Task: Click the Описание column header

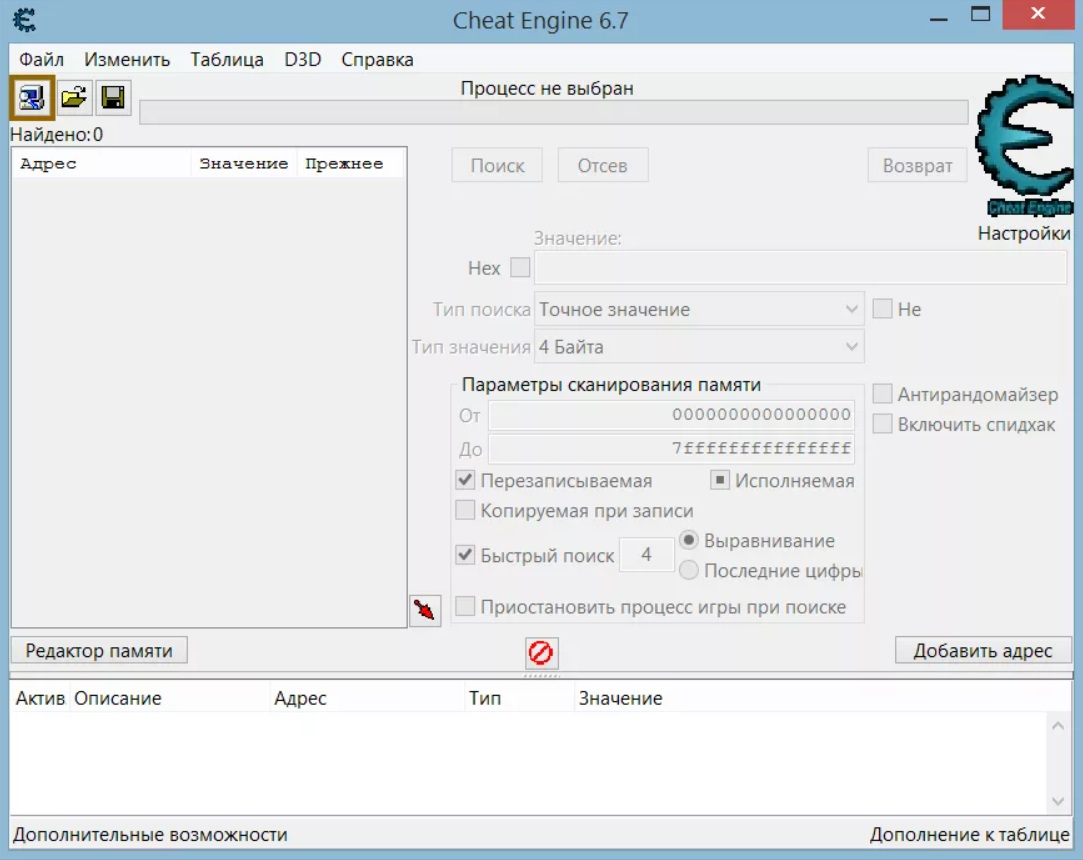Action: click(169, 698)
